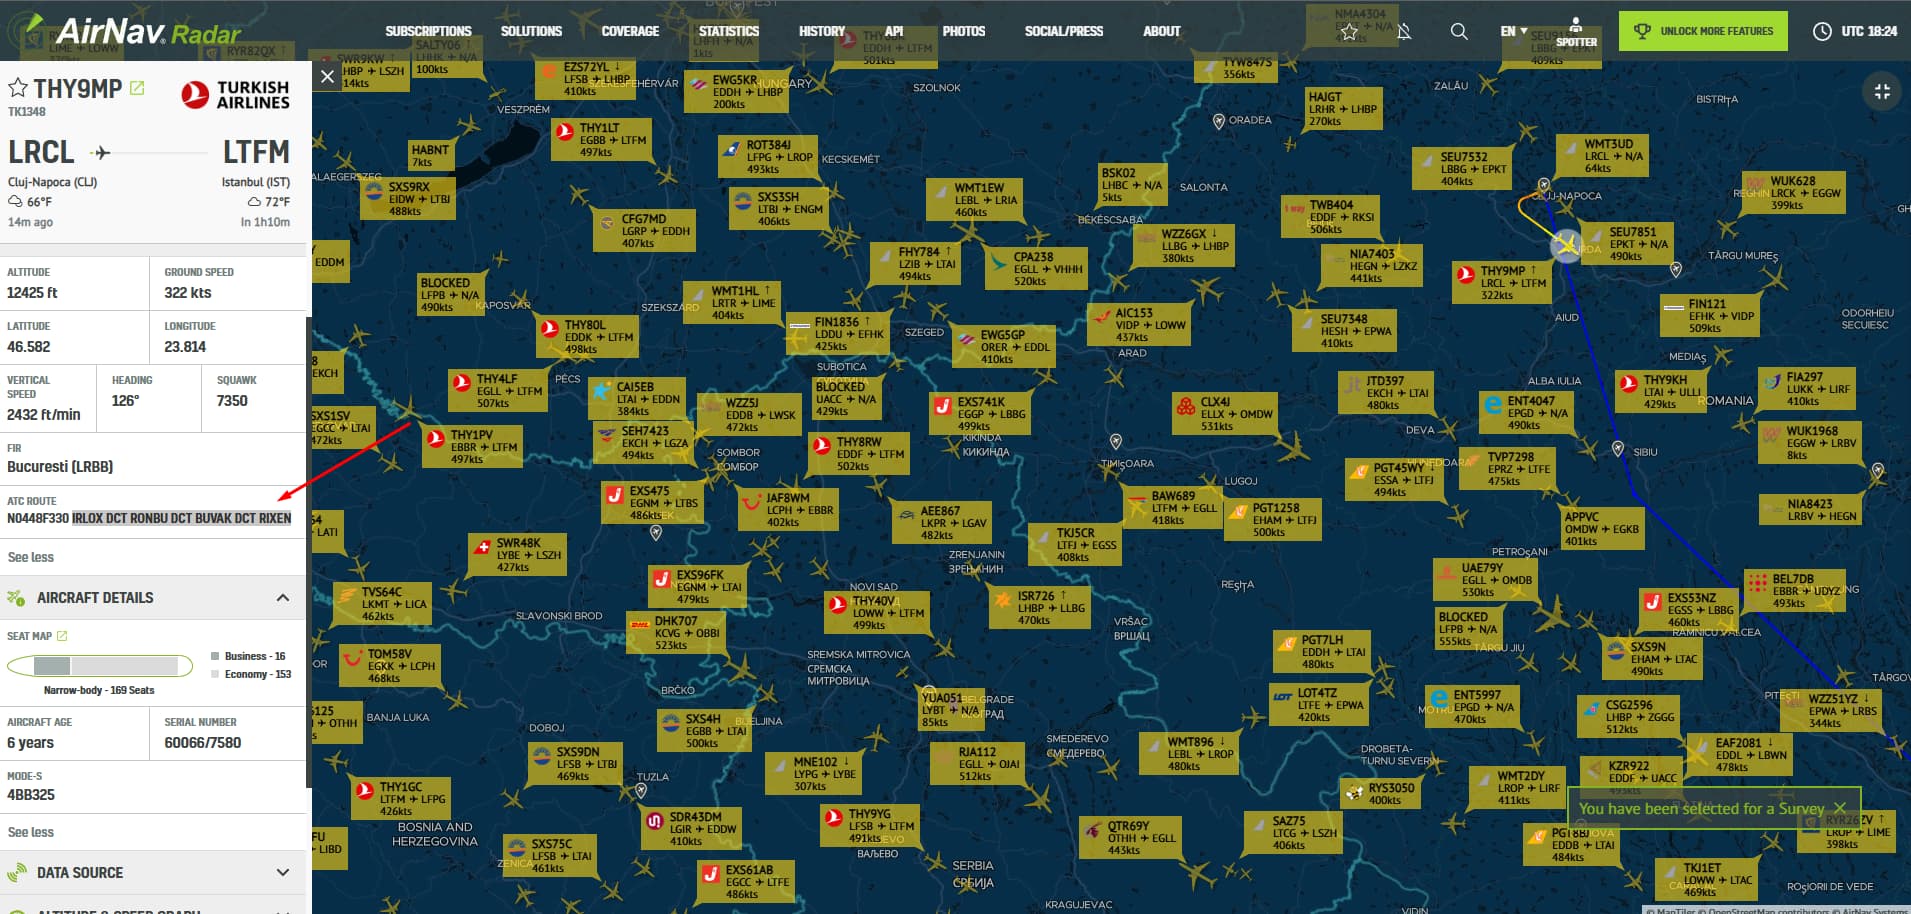This screenshot has height=914, width=1911.
Task: Click Unlock More Features button
Action: tap(1703, 32)
